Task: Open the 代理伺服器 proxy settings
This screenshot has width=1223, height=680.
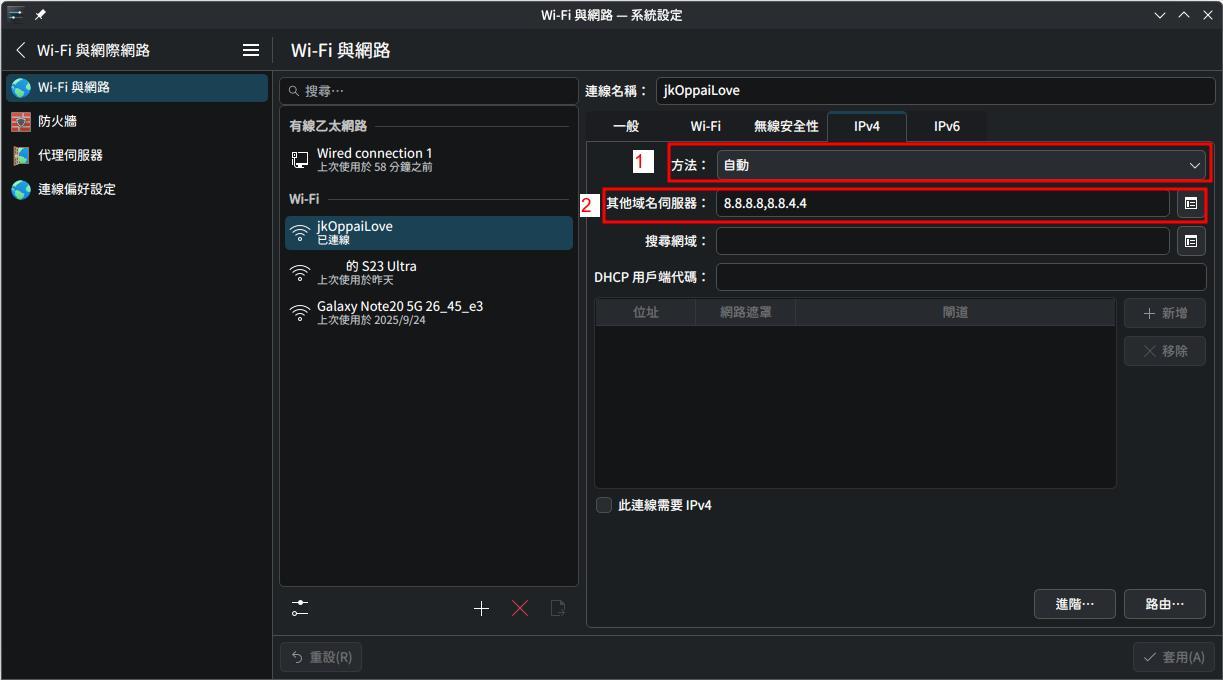Action: tap(70, 155)
